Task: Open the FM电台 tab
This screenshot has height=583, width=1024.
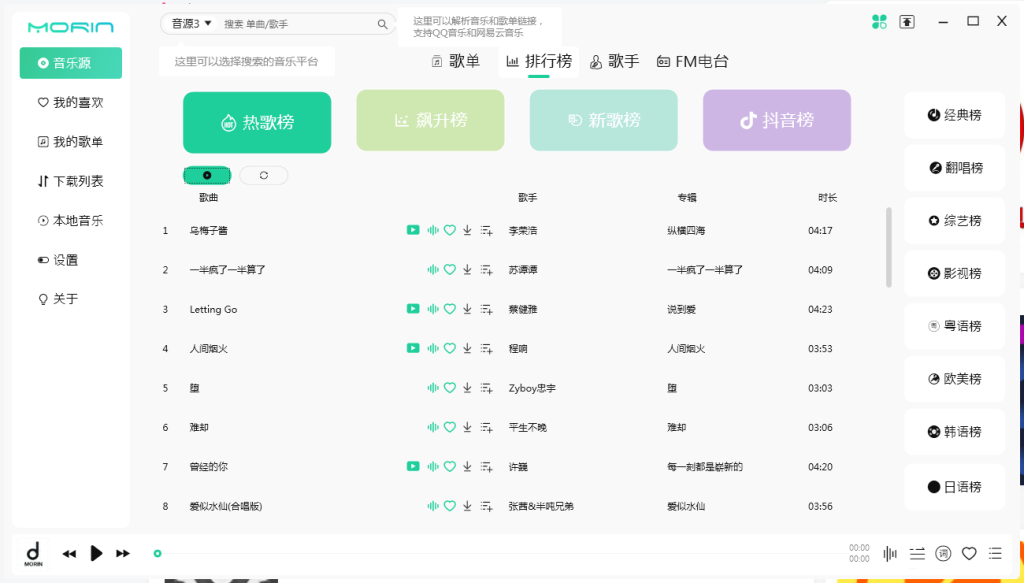Action: (694, 61)
